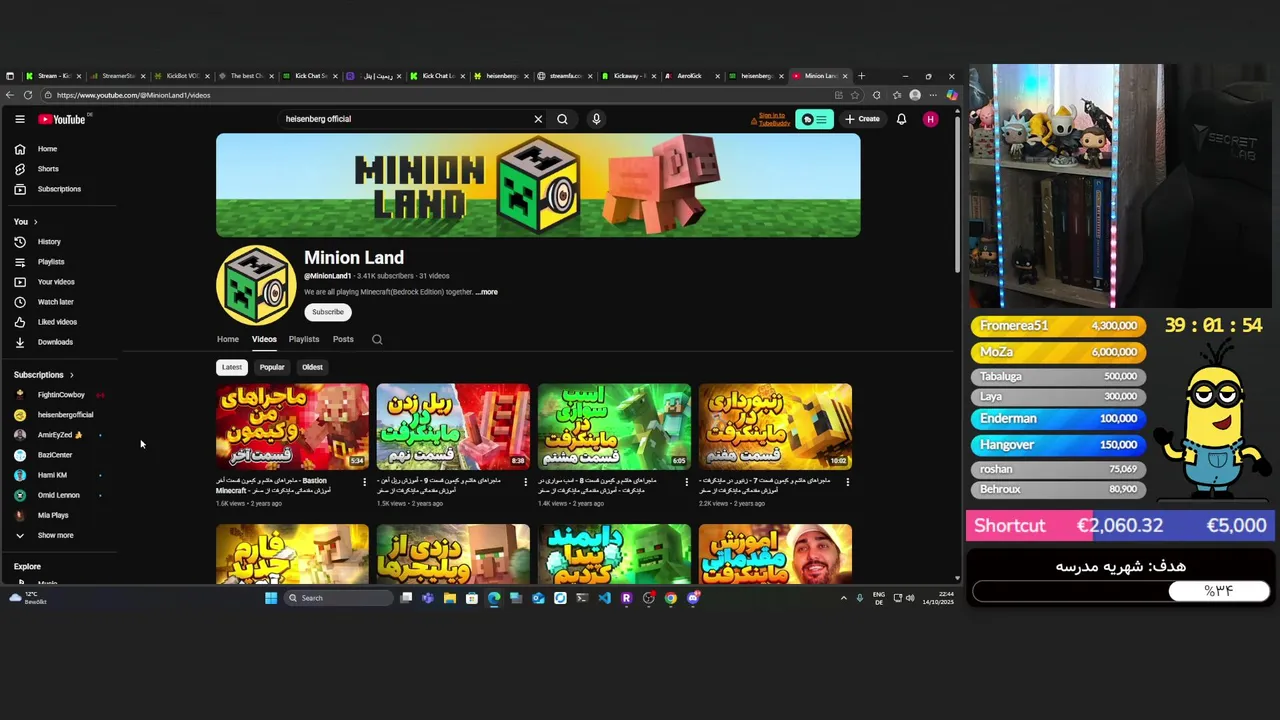Screen dimensions: 1280x720
Task: Click the Create button
Action: click(x=862, y=119)
